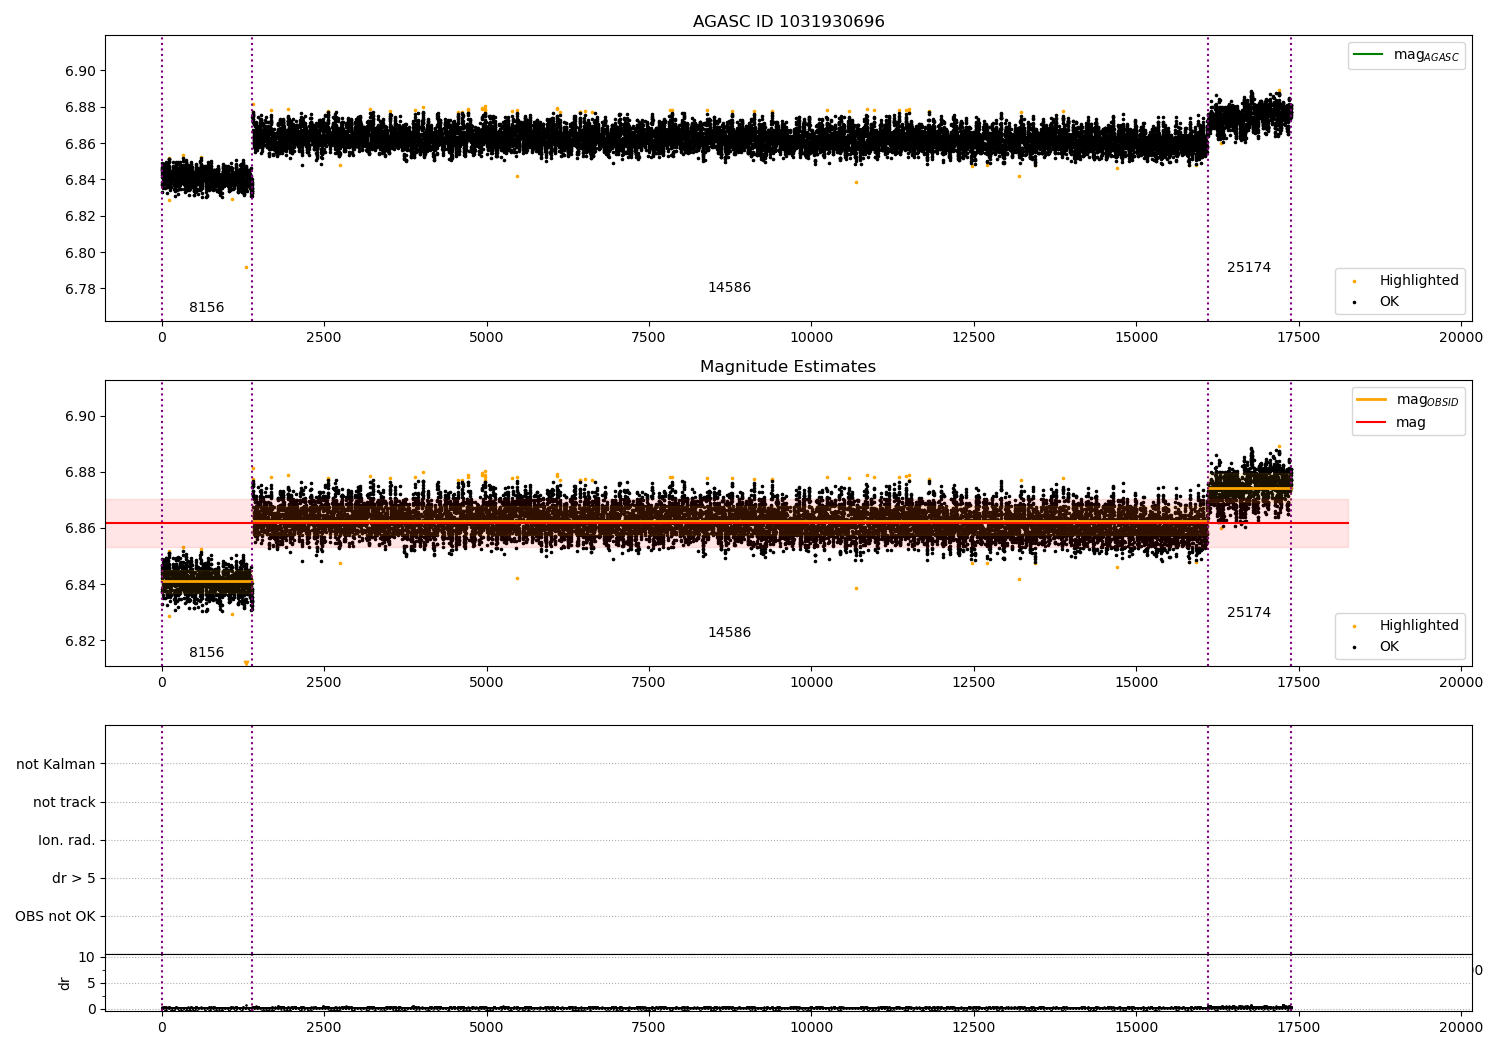Click the 'dr > 5' row label

74,879
